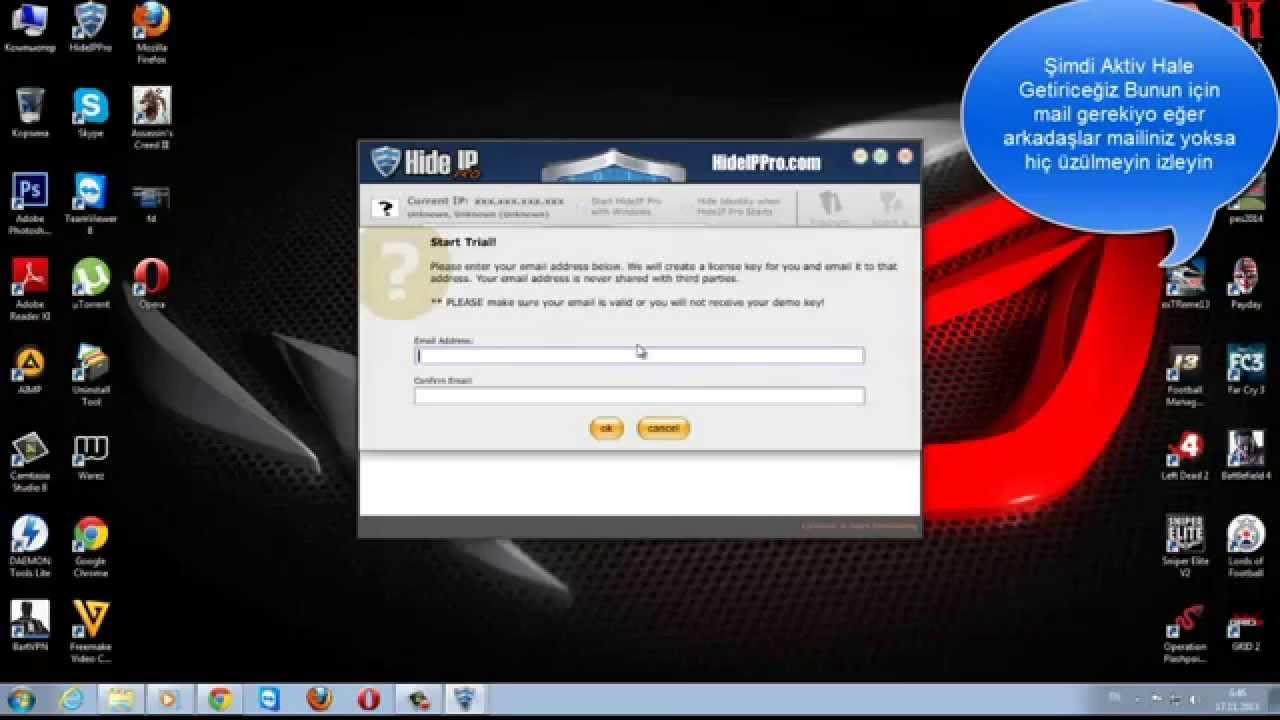Launch Football Manager 13 desktop shortcut
1280x720 pixels.
(1184, 376)
